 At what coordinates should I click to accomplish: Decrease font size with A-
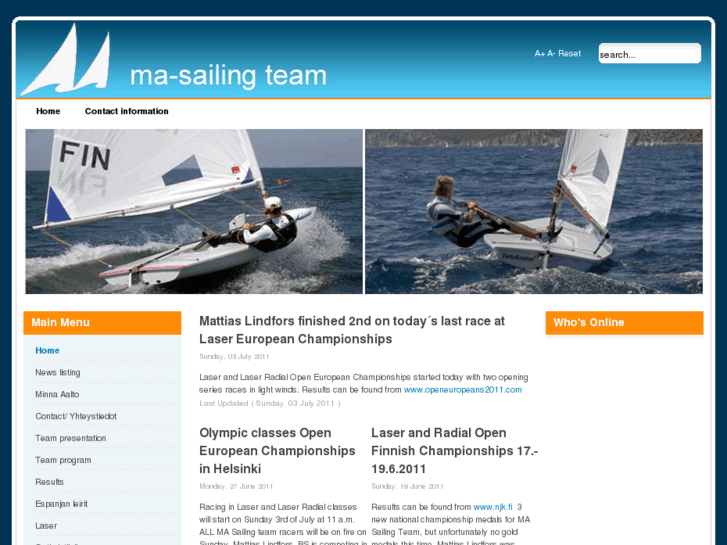tap(551, 54)
